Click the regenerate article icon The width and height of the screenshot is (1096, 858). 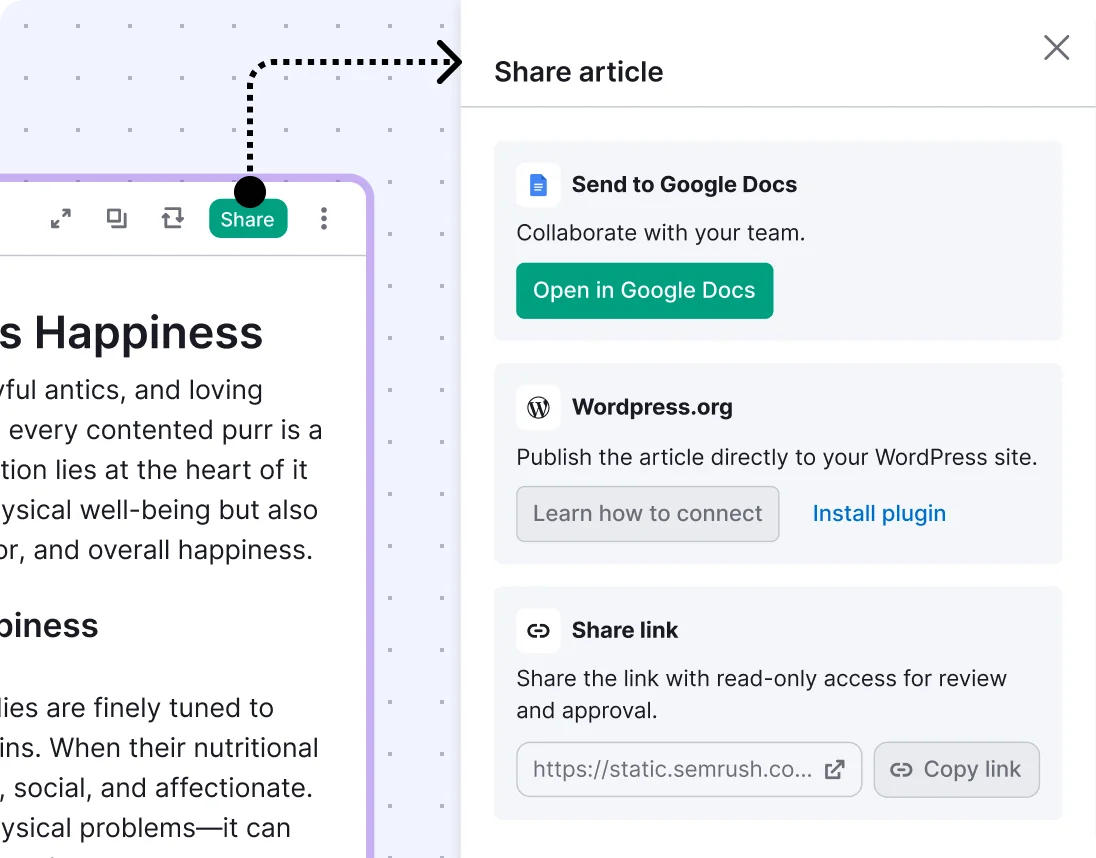tap(173, 219)
